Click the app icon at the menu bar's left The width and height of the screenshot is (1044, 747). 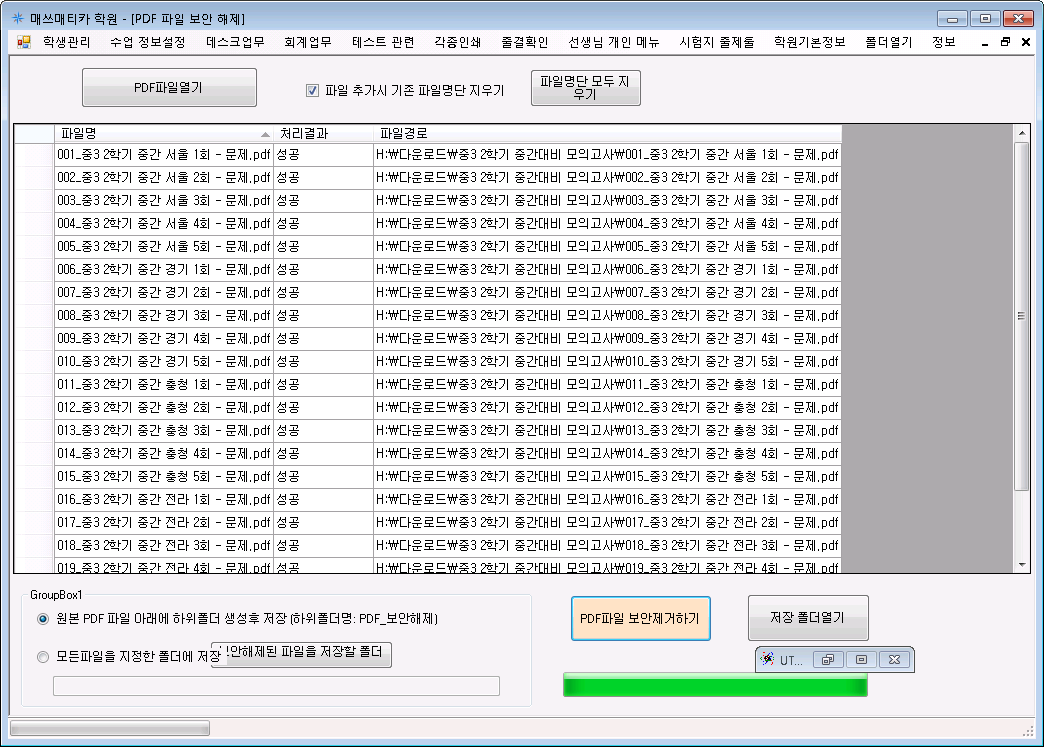(x=24, y=43)
